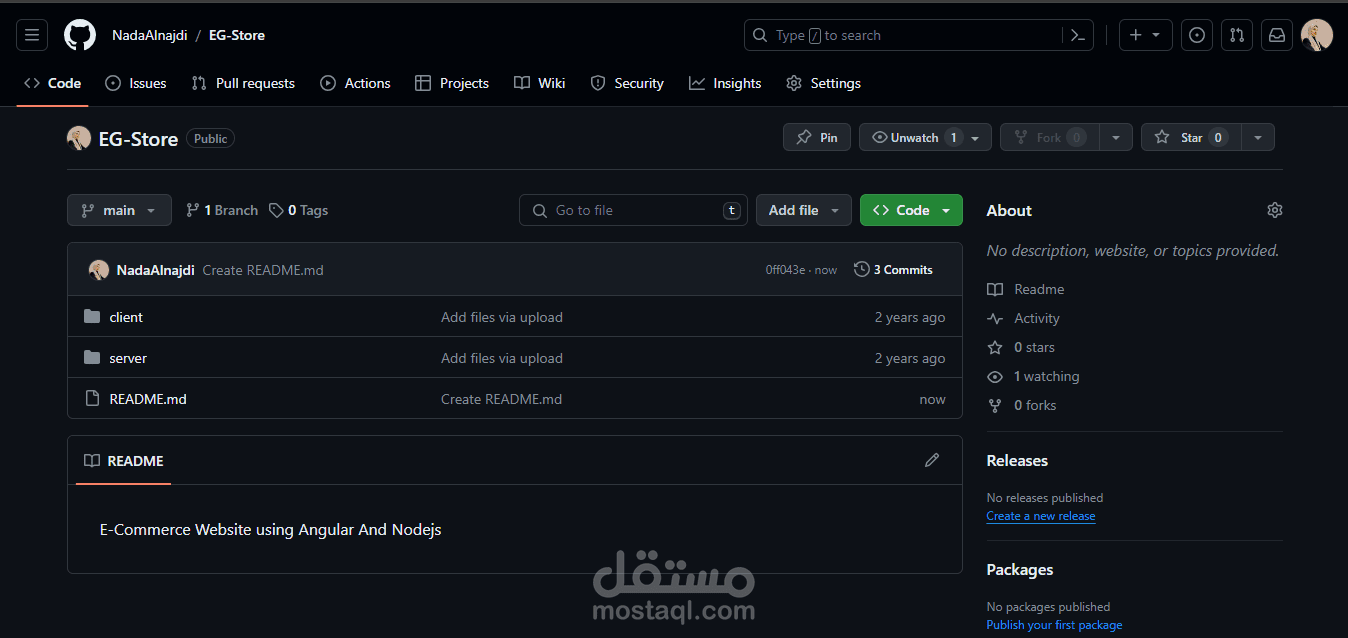Expand the Star lists caret

click(x=1258, y=137)
